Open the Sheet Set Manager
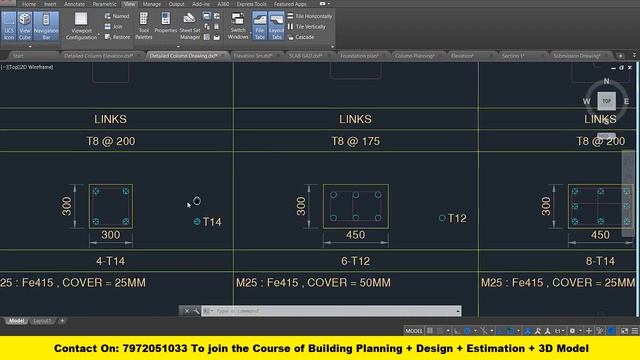This screenshot has height=360, width=640. [189, 26]
